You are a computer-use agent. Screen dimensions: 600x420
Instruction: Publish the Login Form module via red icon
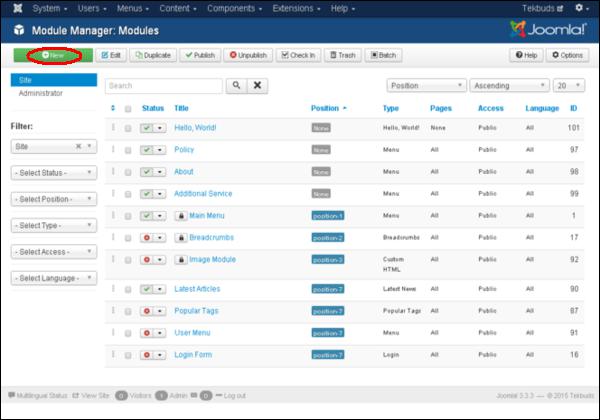tap(147, 355)
